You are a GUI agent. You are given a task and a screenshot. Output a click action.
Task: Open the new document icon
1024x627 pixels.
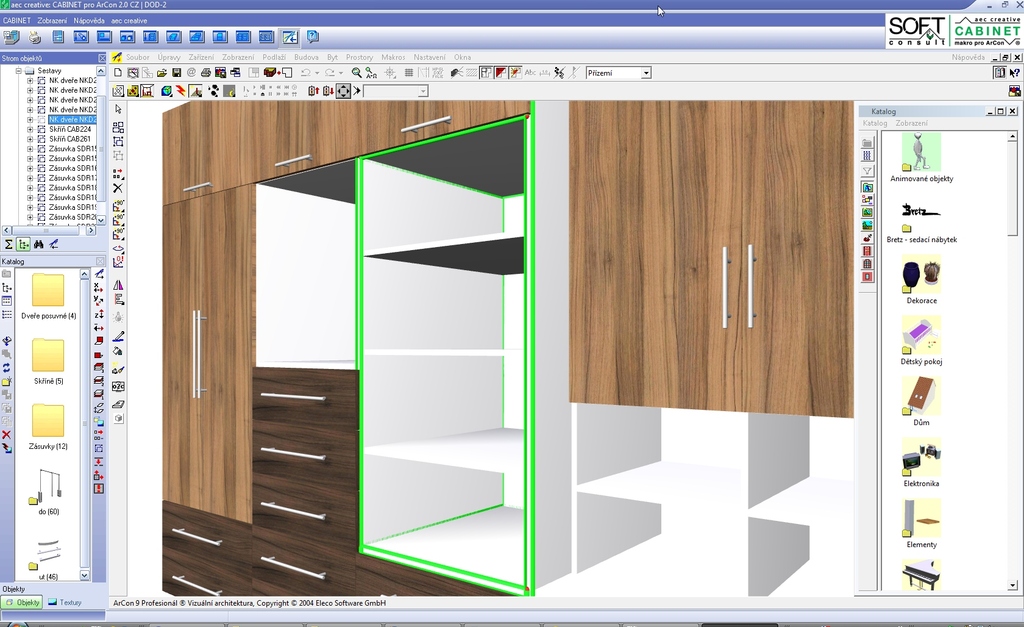118,73
